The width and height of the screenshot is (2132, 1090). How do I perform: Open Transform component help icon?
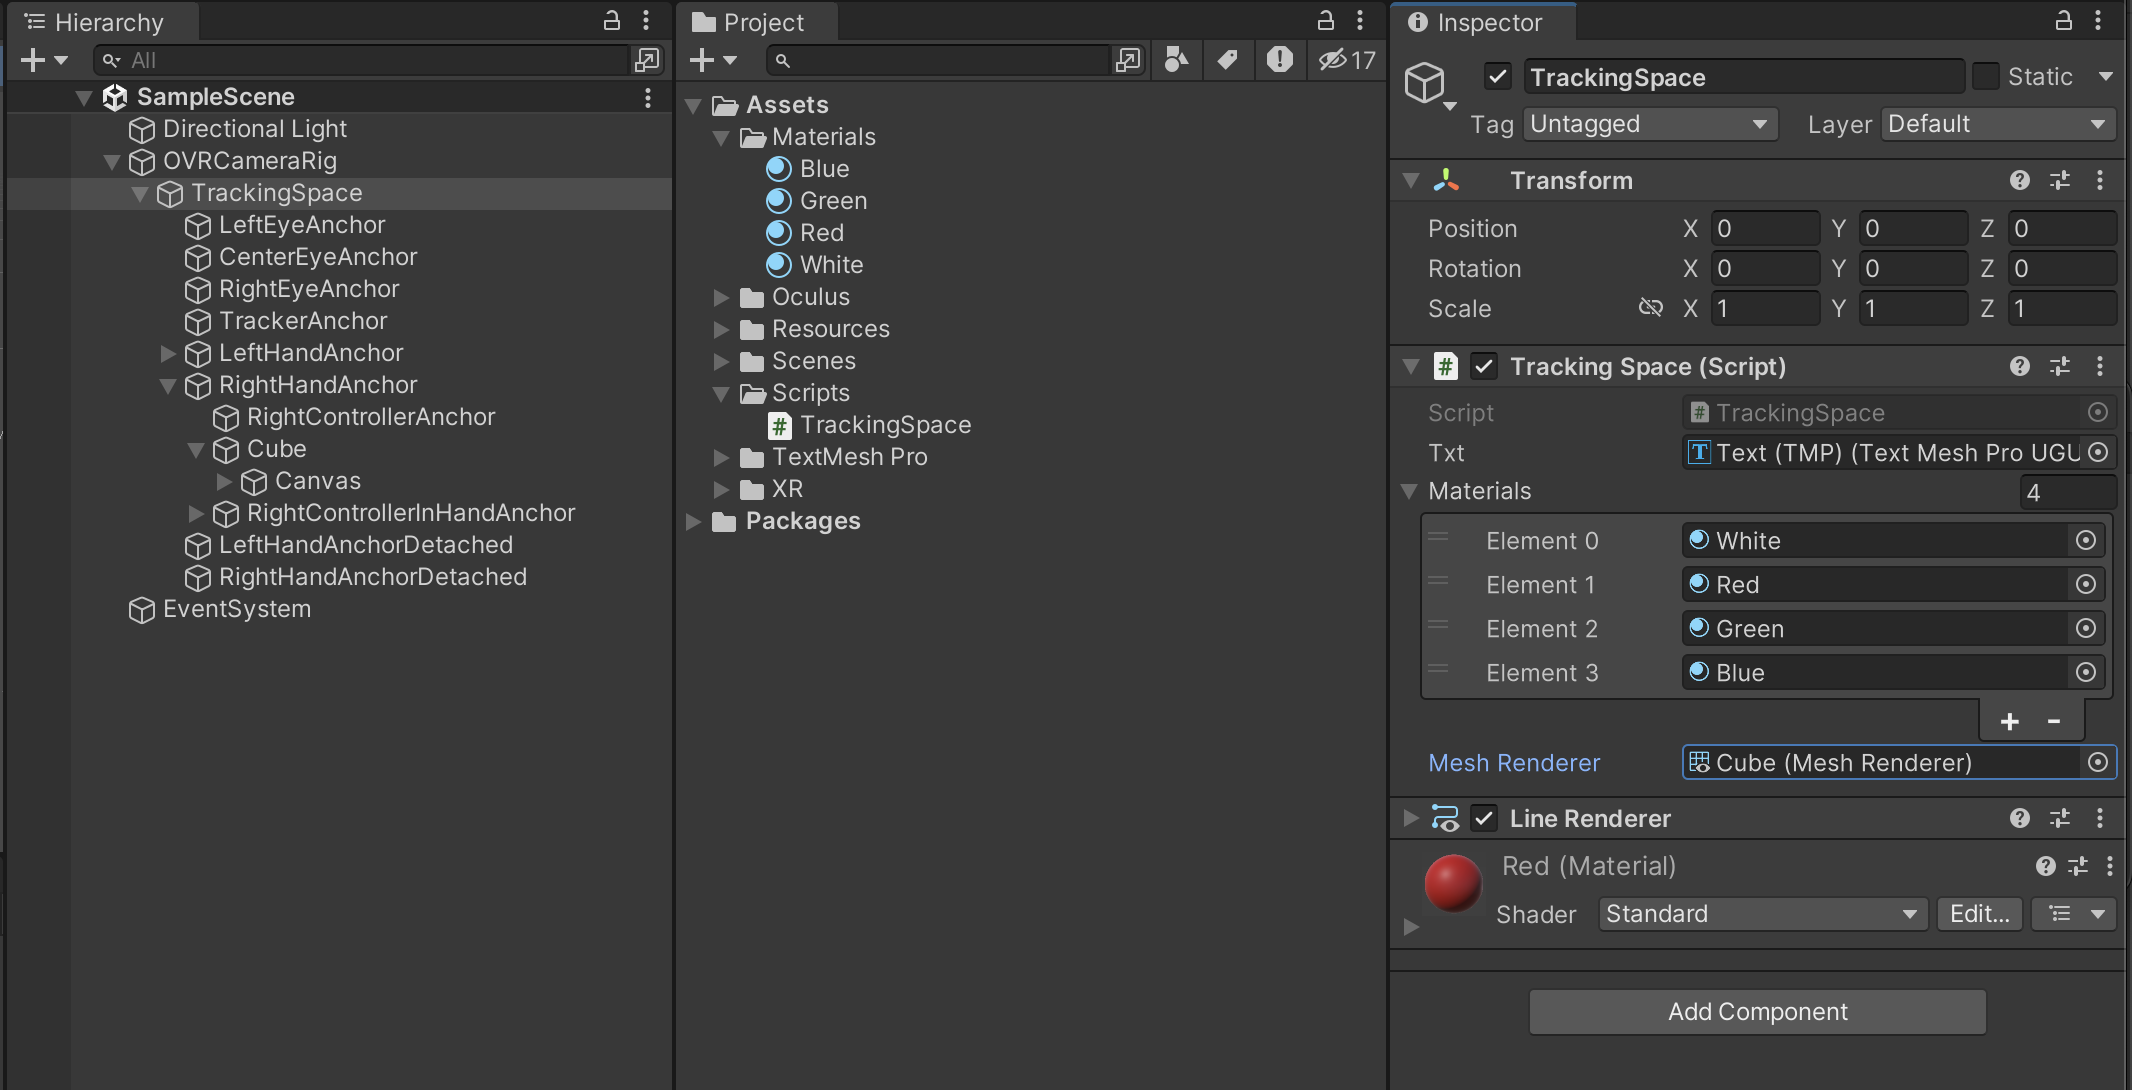pyautogui.click(x=2019, y=180)
